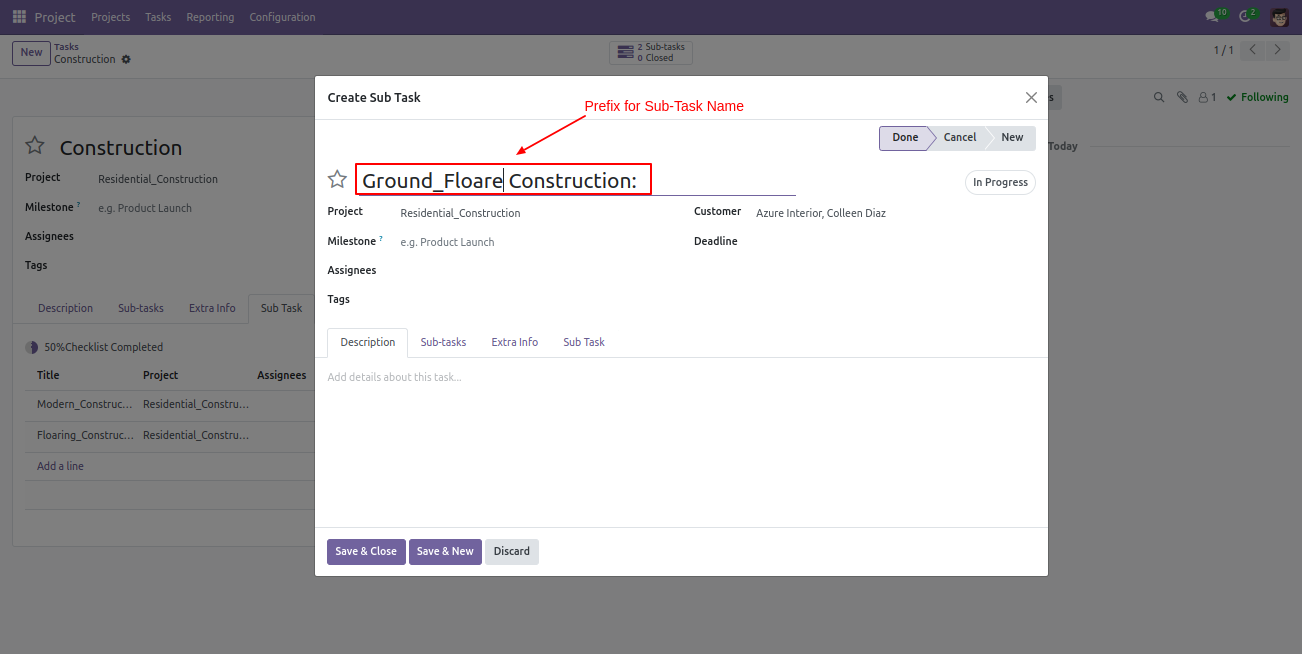Click 'Add a line' in the sub task list
This screenshot has height=654, width=1302.
click(x=60, y=466)
